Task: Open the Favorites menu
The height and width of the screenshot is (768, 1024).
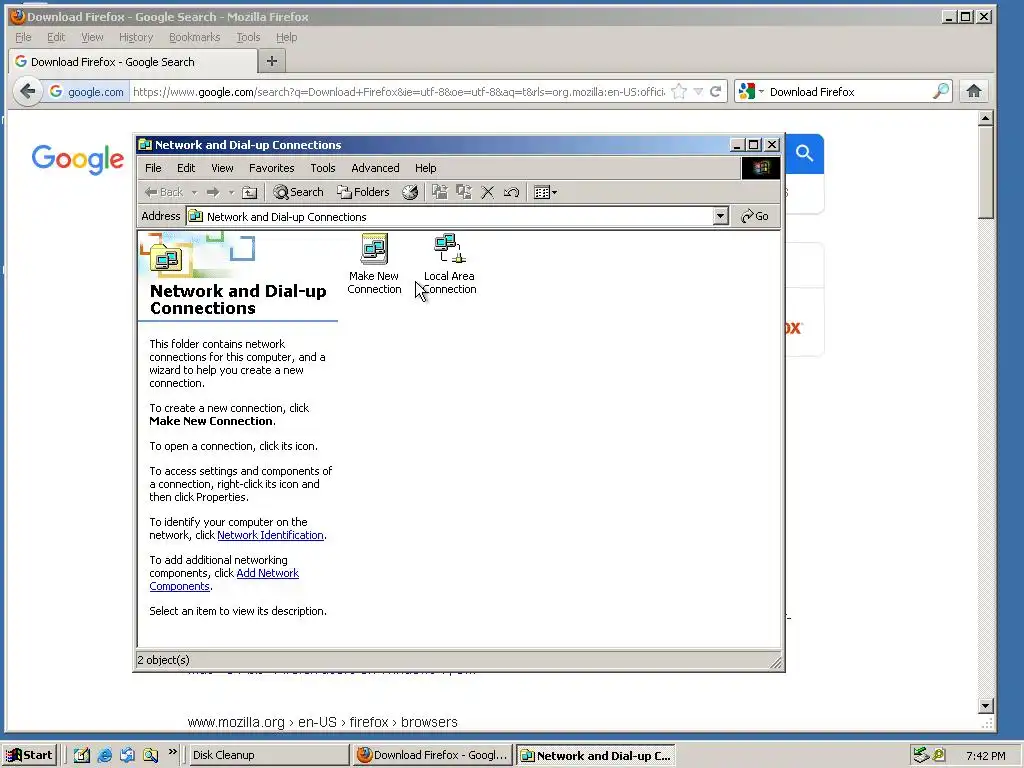Action: click(272, 168)
